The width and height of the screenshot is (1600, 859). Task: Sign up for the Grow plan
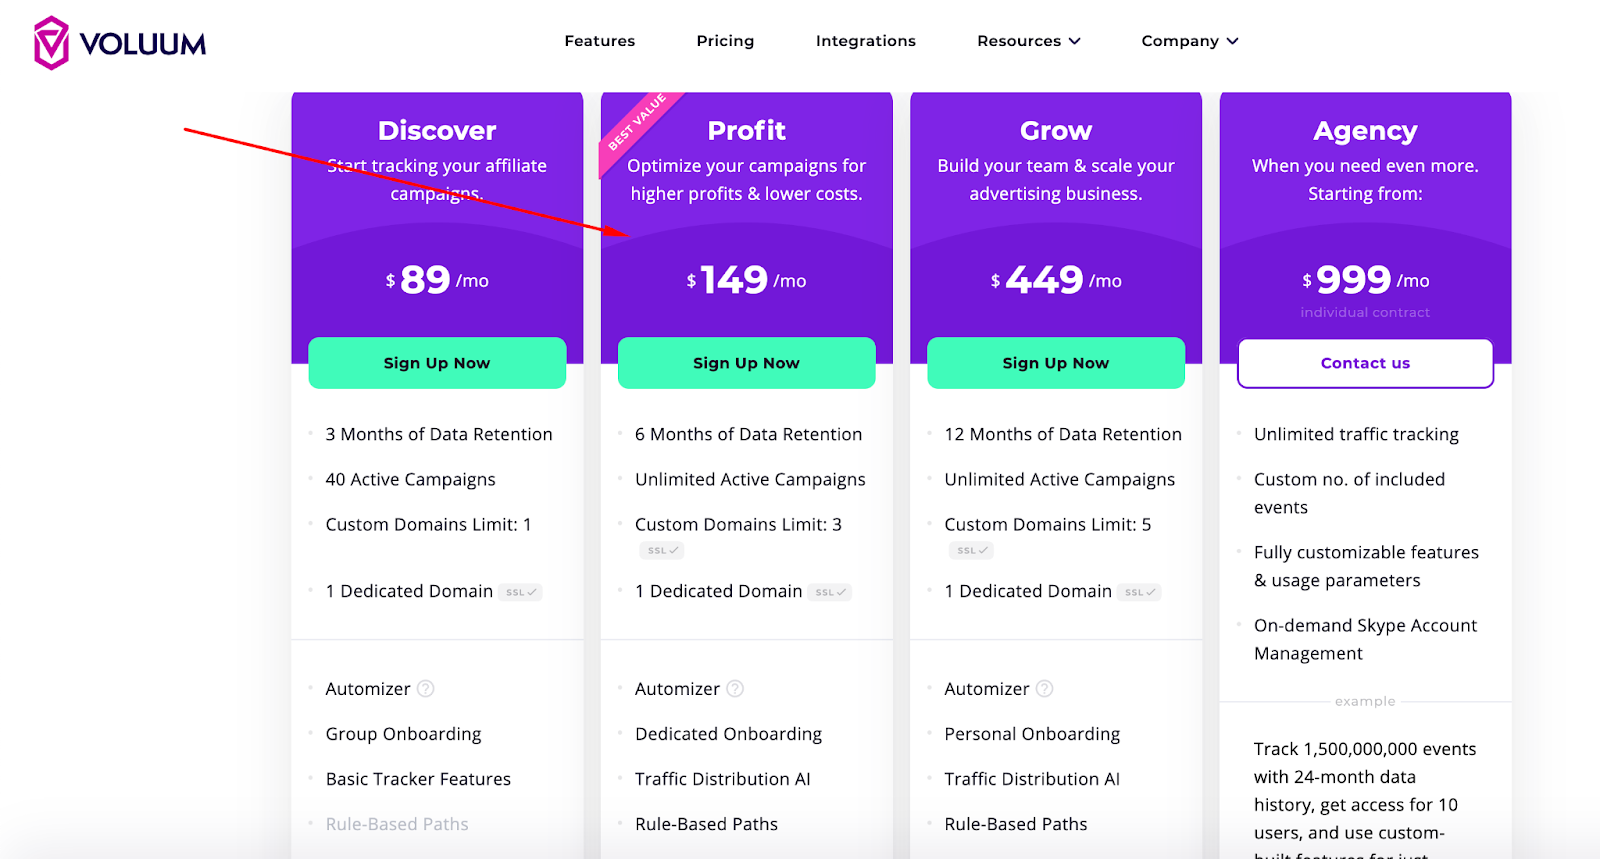(x=1056, y=363)
